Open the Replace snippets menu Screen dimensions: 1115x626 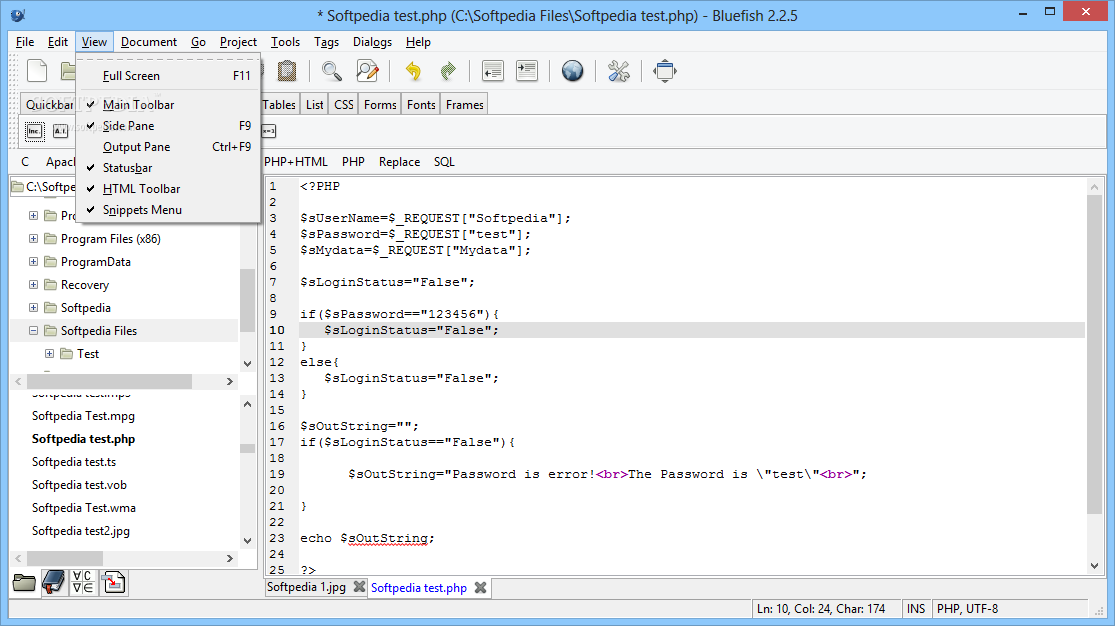click(x=400, y=162)
